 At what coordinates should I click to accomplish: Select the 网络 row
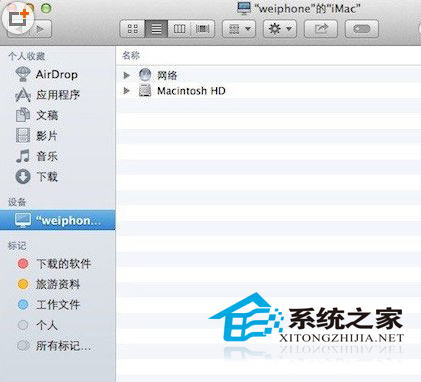click(x=269, y=75)
